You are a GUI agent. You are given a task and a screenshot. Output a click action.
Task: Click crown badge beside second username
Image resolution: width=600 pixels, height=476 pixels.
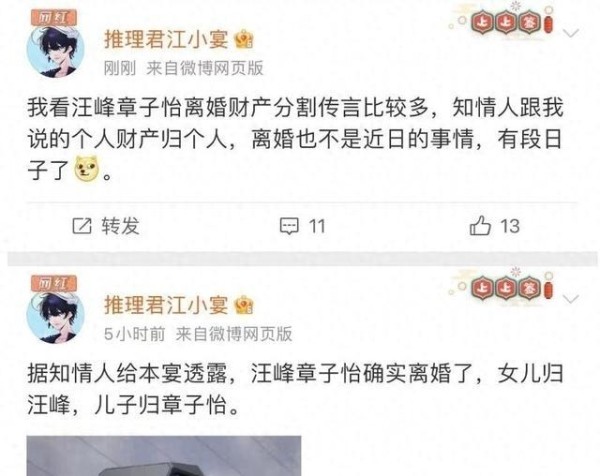(x=244, y=305)
